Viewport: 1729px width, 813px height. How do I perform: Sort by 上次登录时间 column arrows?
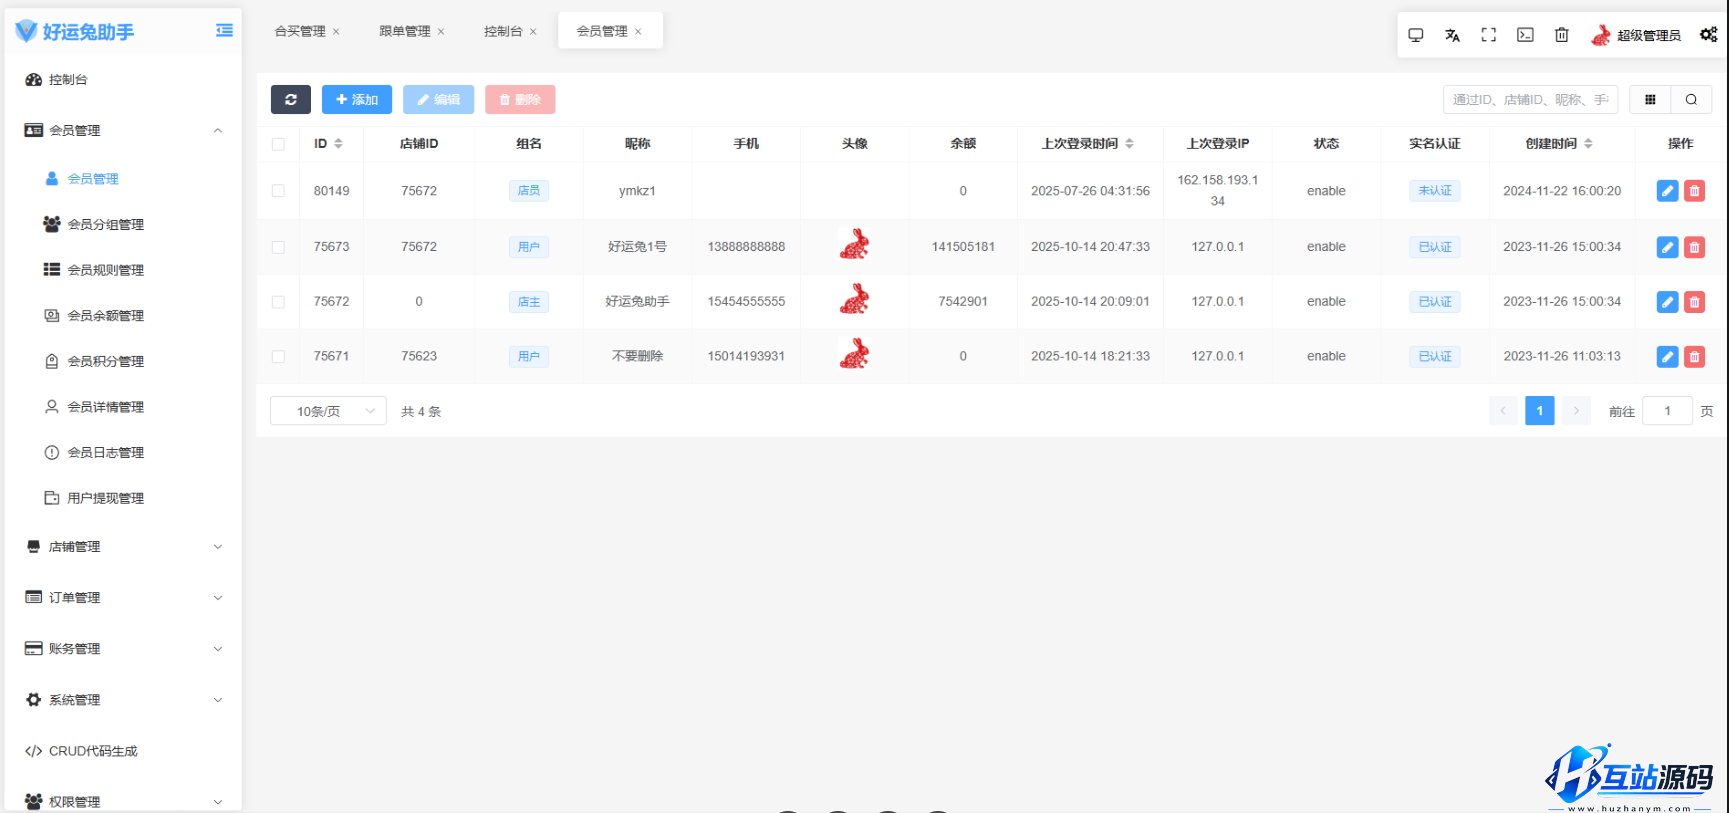tap(1129, 144)
